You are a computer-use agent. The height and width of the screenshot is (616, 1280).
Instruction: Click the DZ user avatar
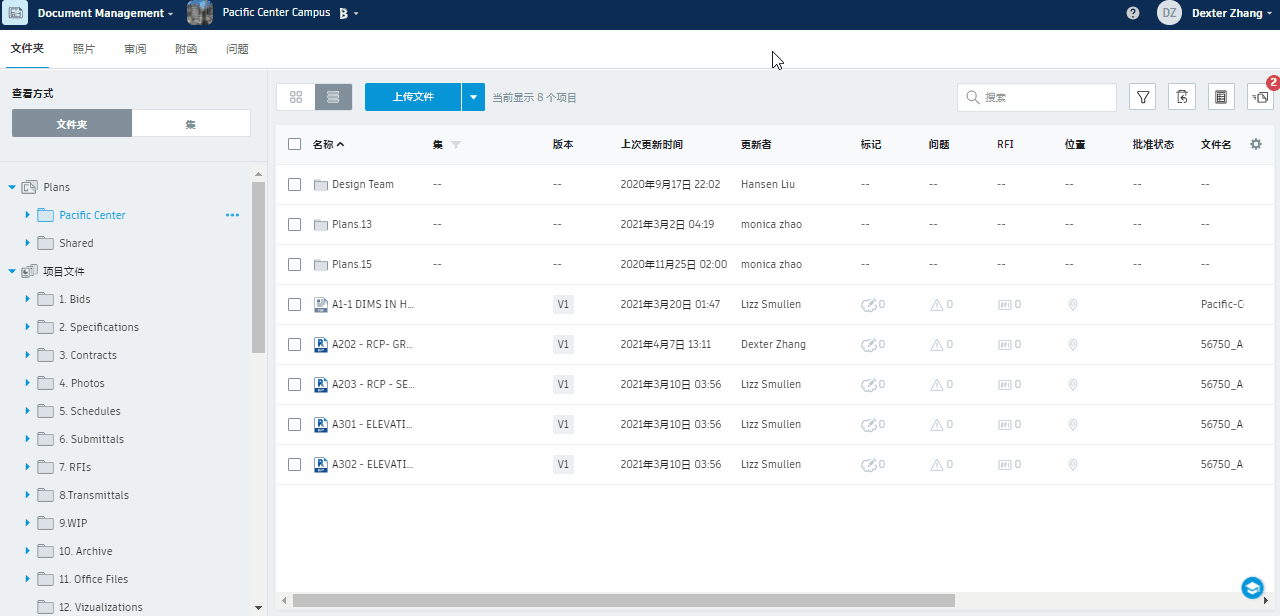click(1169, 13)
